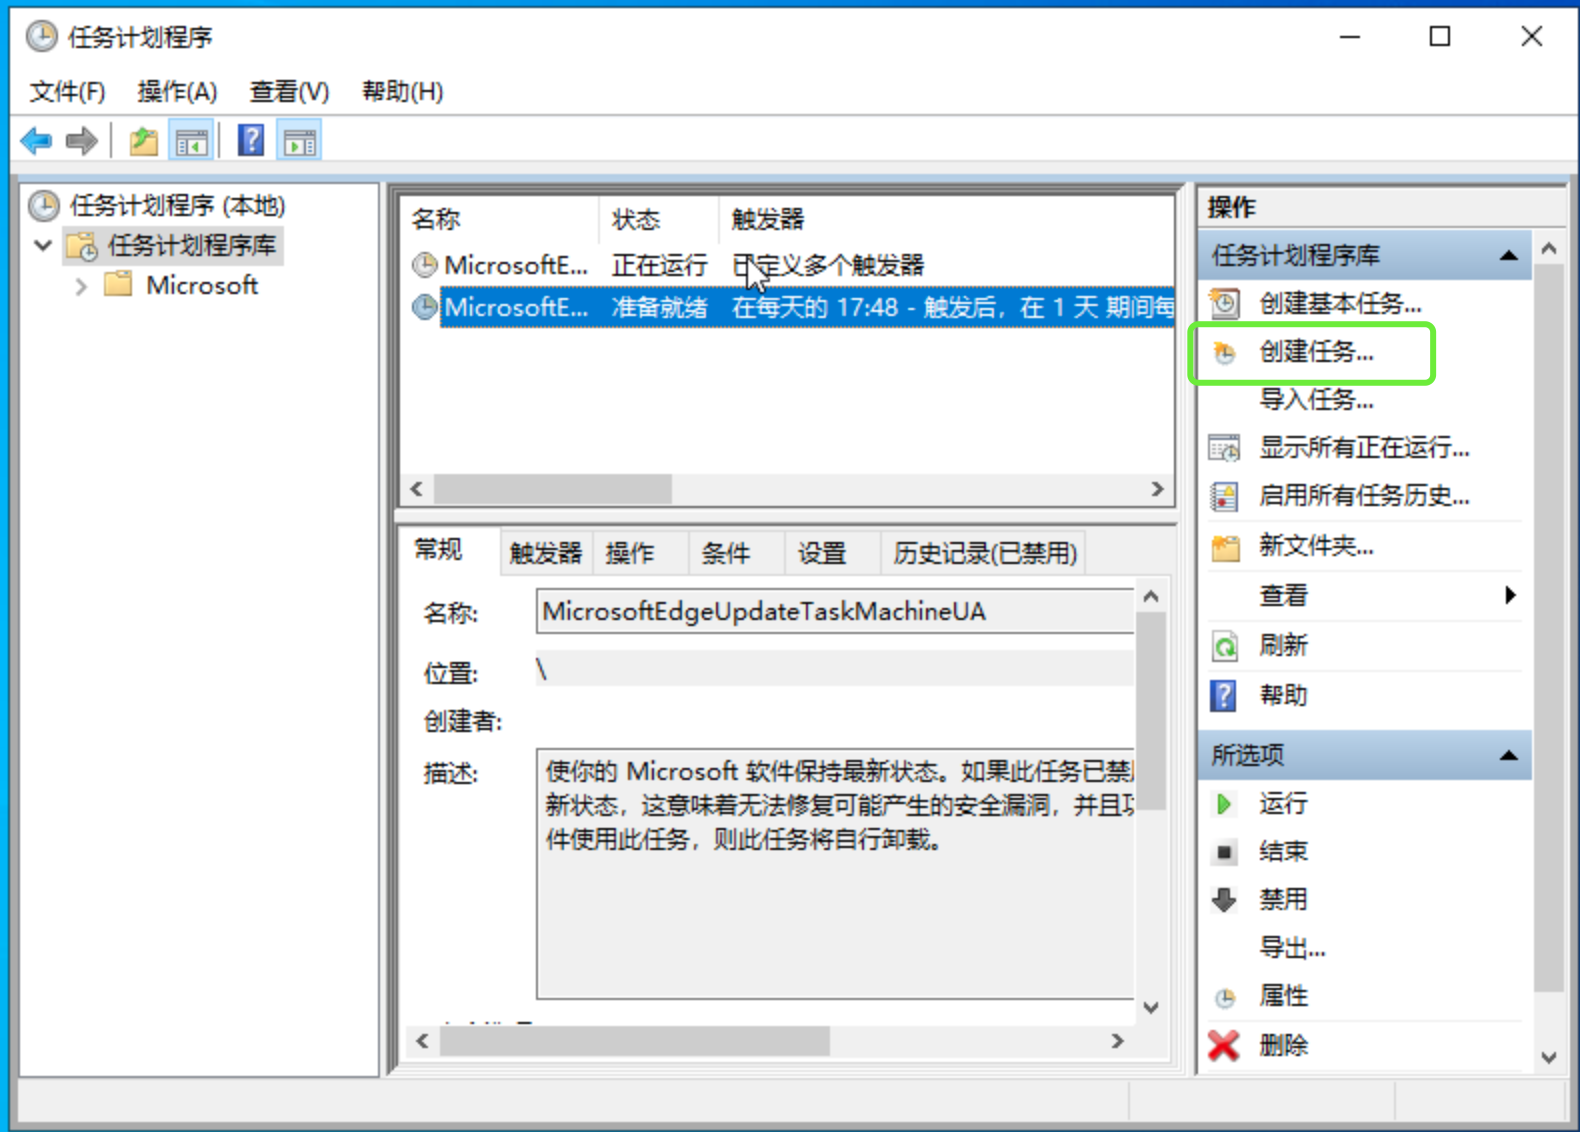Click 禁用 to disable the selected task

tap(1283, 900)
